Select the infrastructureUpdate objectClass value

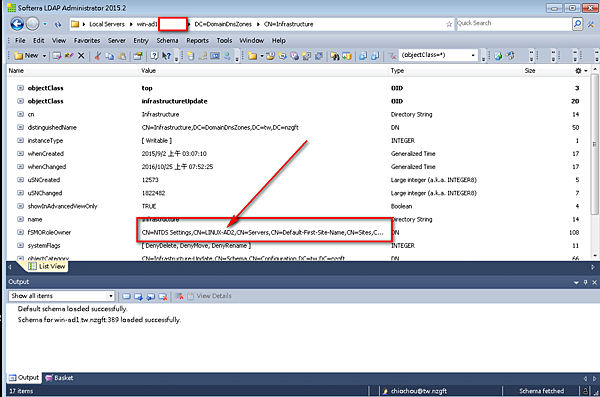(174, 101)
